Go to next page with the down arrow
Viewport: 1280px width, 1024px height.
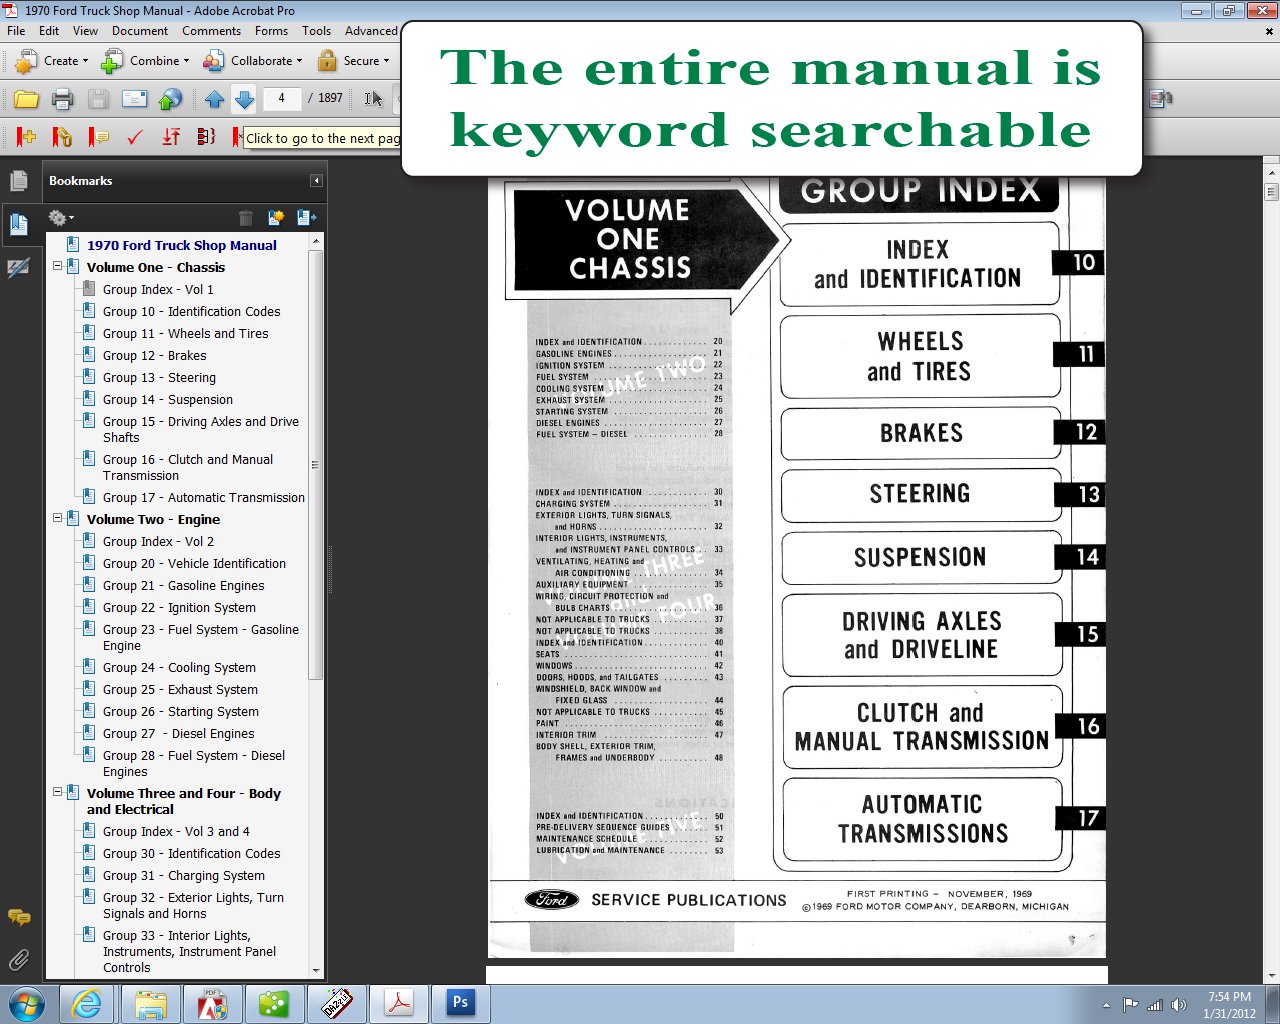click(x=243, y=99)
